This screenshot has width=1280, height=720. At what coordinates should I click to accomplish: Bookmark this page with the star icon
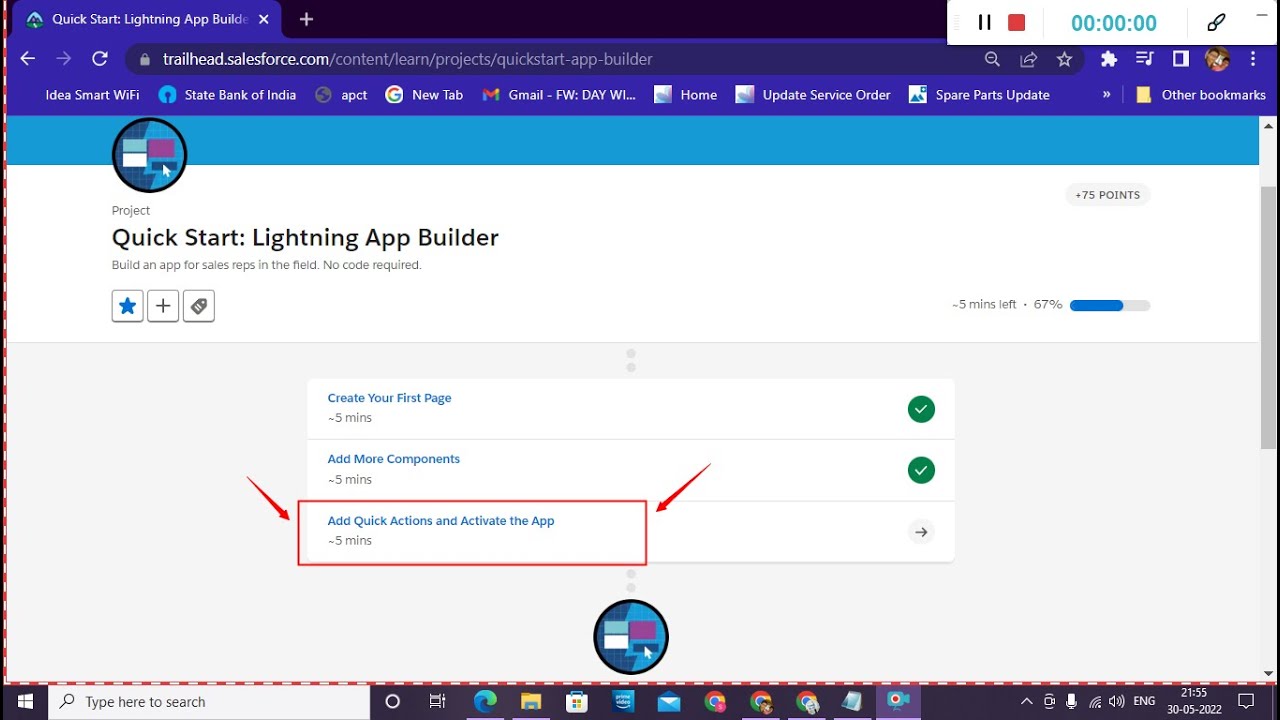pos(1064,59)
